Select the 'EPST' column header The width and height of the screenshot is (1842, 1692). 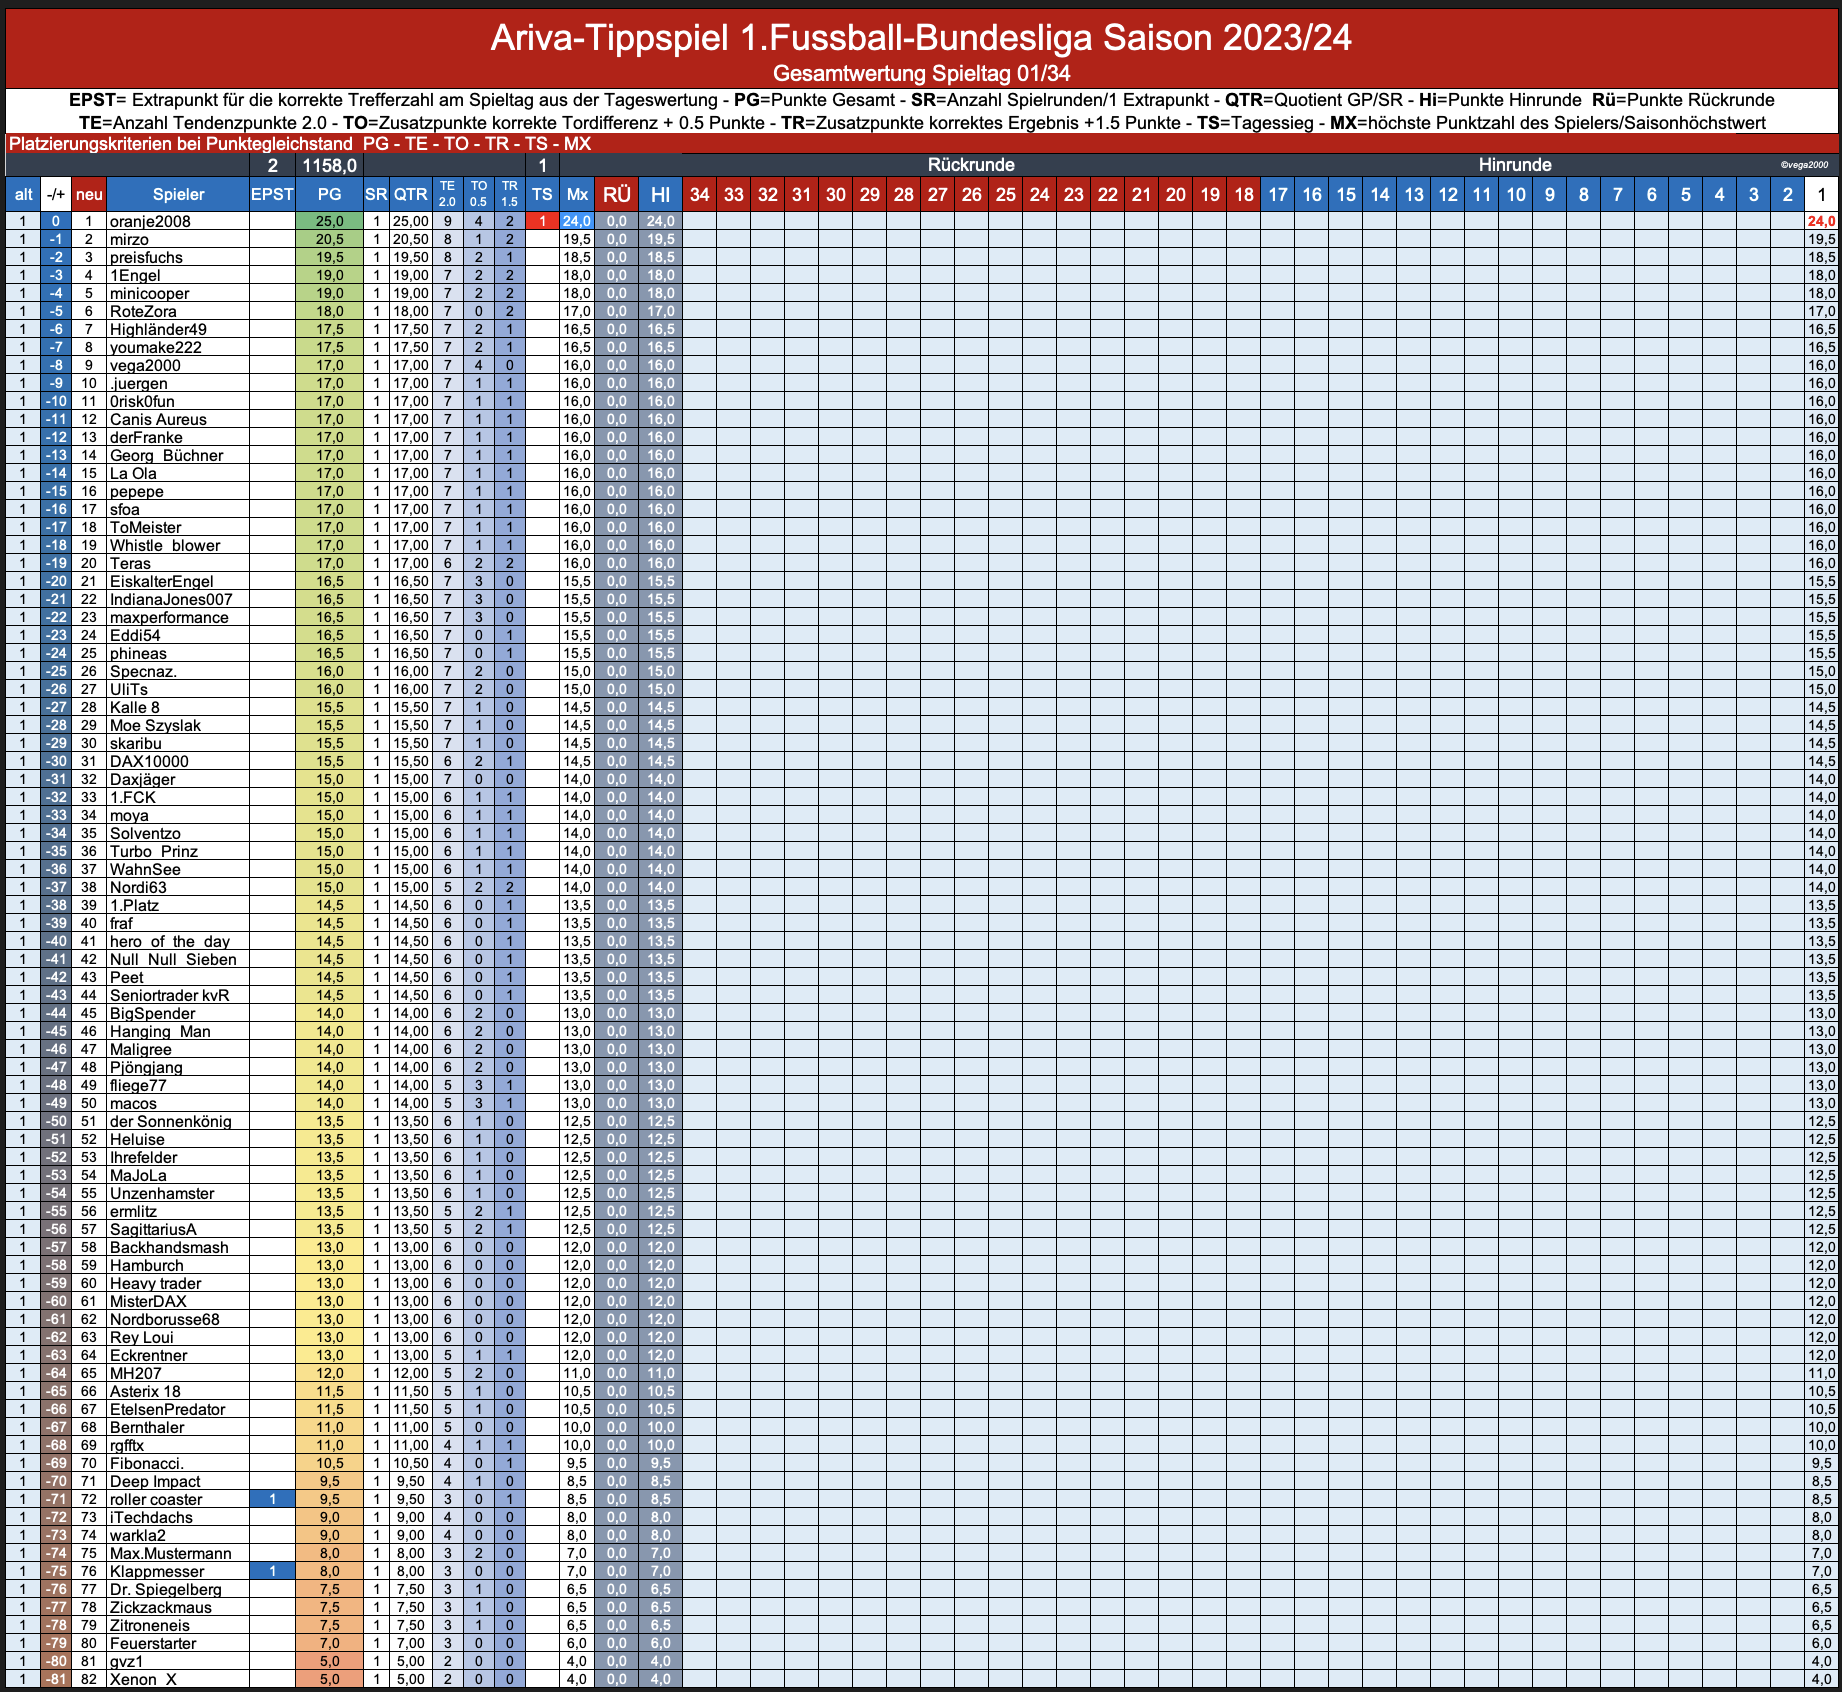(x=272, y=194)
